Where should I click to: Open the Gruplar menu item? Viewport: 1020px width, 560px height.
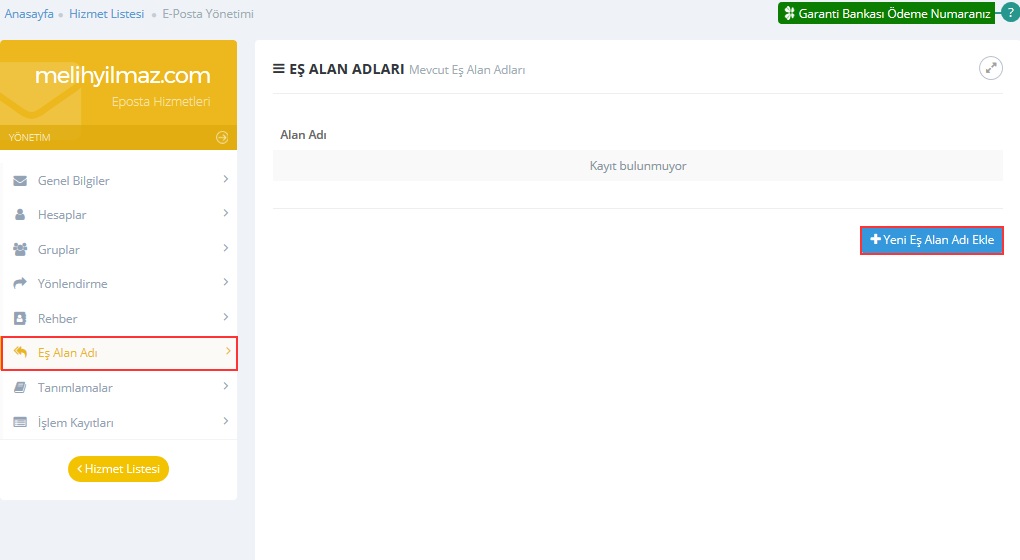coord(59,250)
